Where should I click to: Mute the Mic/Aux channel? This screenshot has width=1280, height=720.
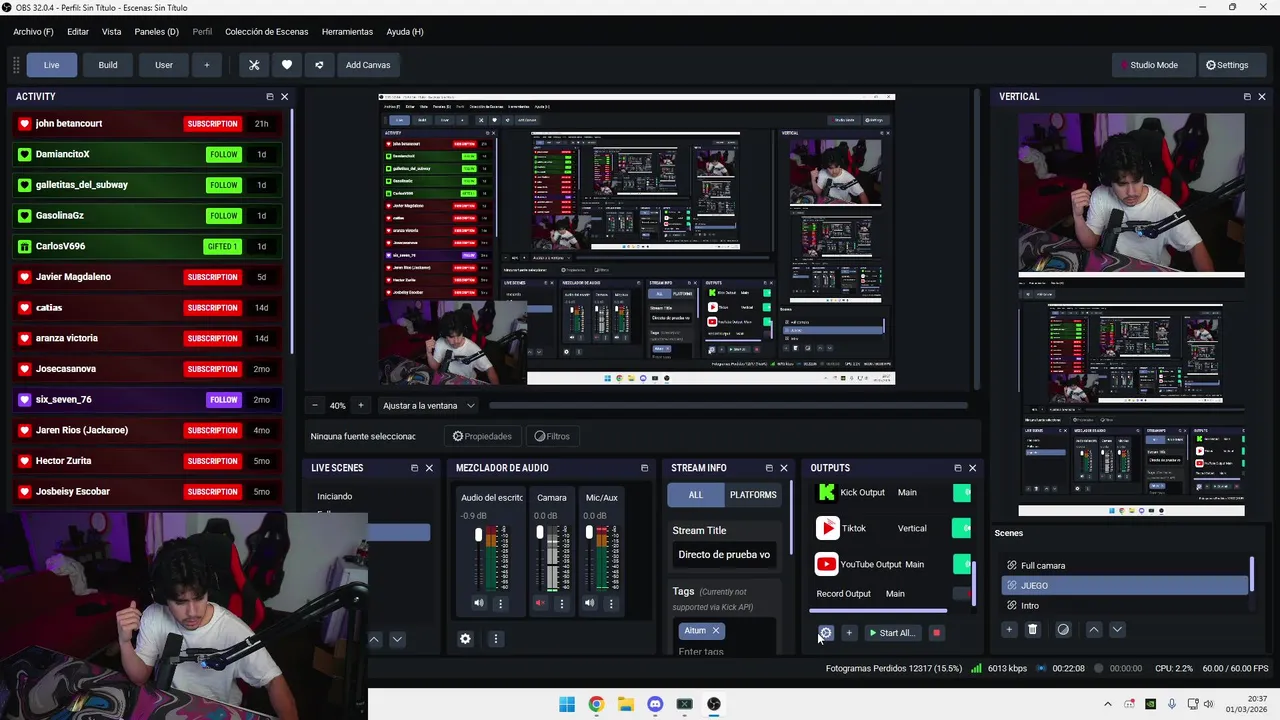589,603
